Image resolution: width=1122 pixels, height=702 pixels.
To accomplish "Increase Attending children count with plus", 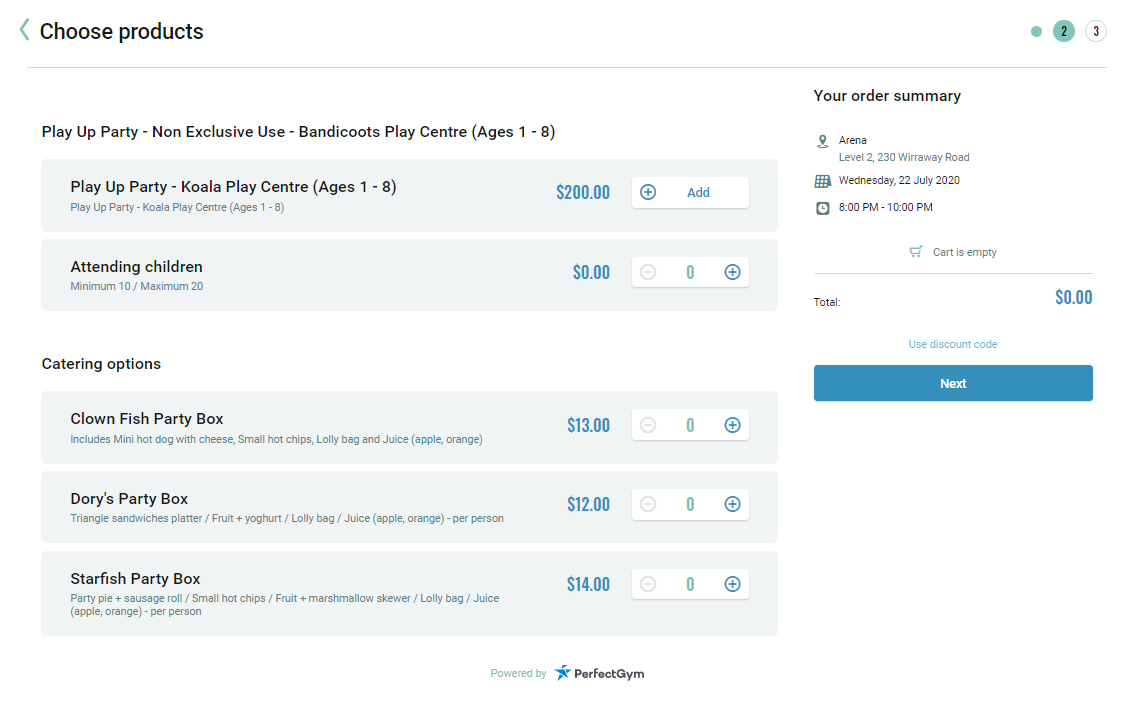I will tap(732, 272).
